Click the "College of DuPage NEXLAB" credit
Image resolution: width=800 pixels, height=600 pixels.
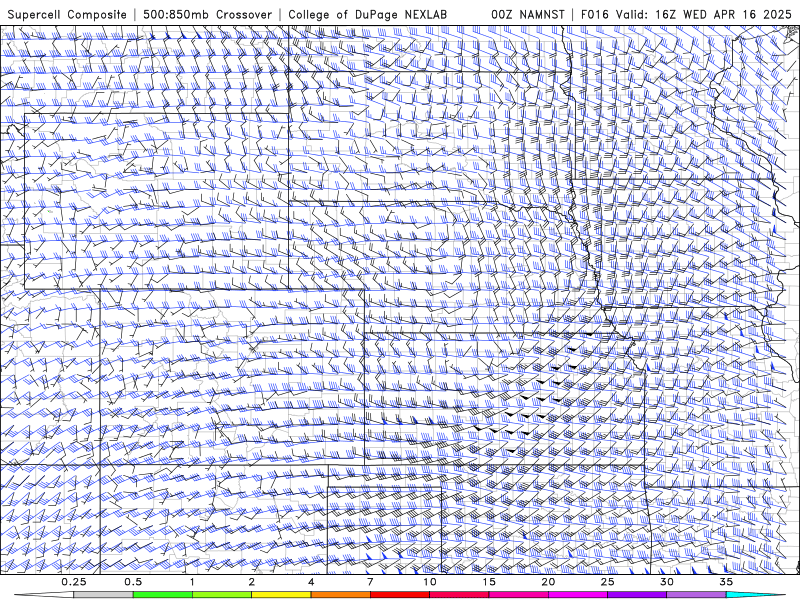[367, 14]
